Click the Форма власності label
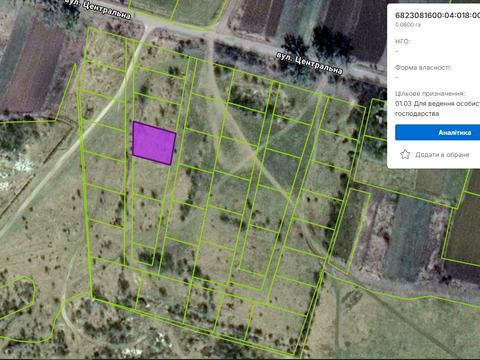480x360 pixels. 423,67
